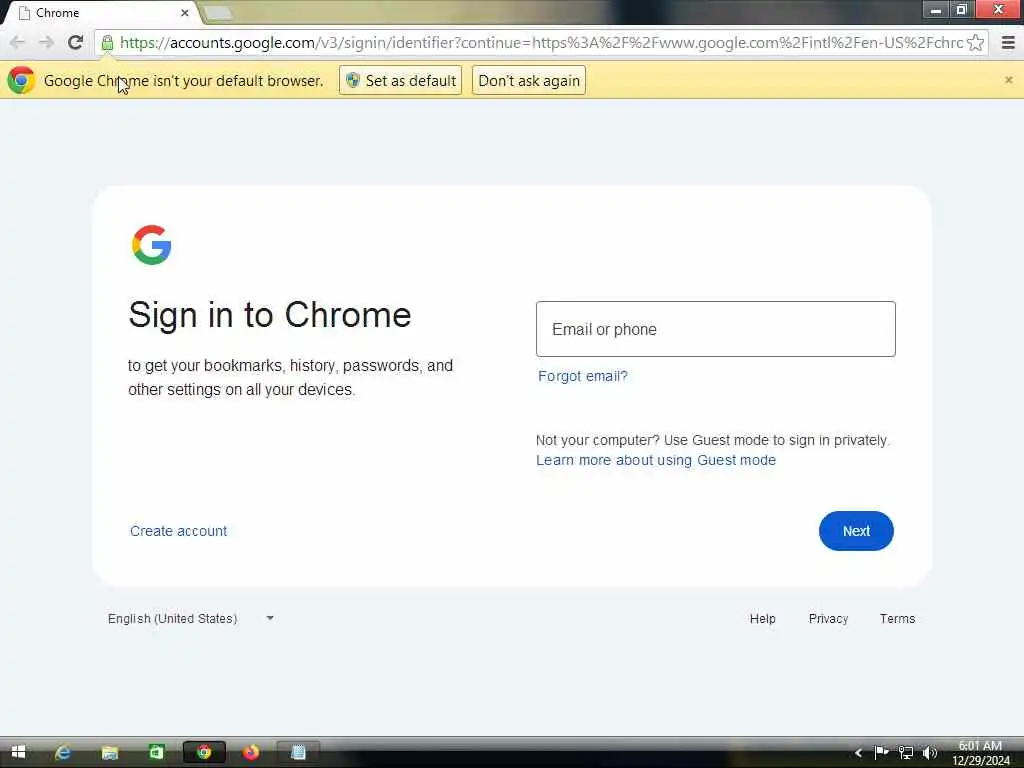Open the Chrome hamburger menu
The width and height of the screenshot is (1024, 768).
tap(1008, 43)
